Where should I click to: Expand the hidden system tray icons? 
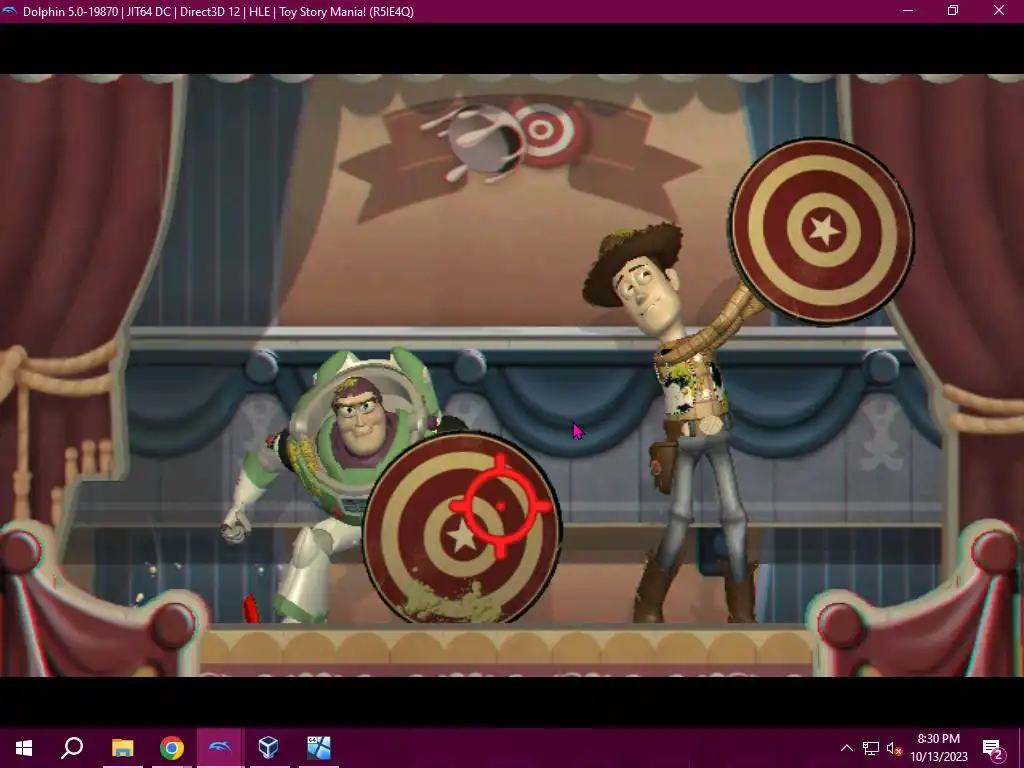[846, 748]
